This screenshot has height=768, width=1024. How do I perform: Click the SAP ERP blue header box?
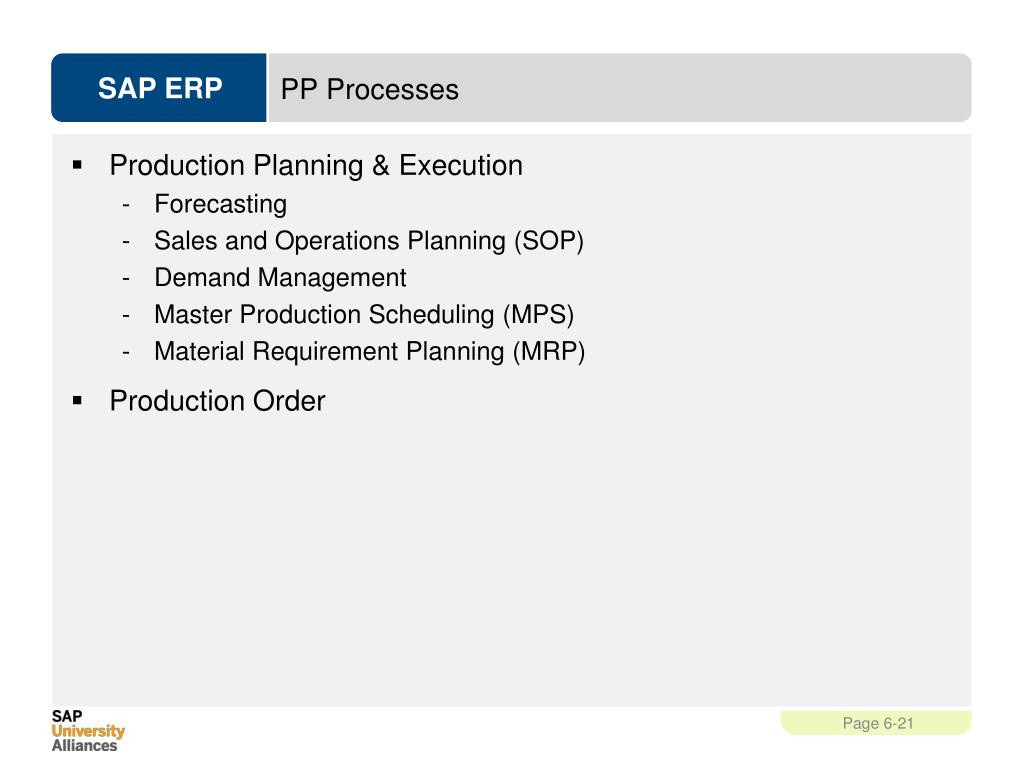point(159,88)
